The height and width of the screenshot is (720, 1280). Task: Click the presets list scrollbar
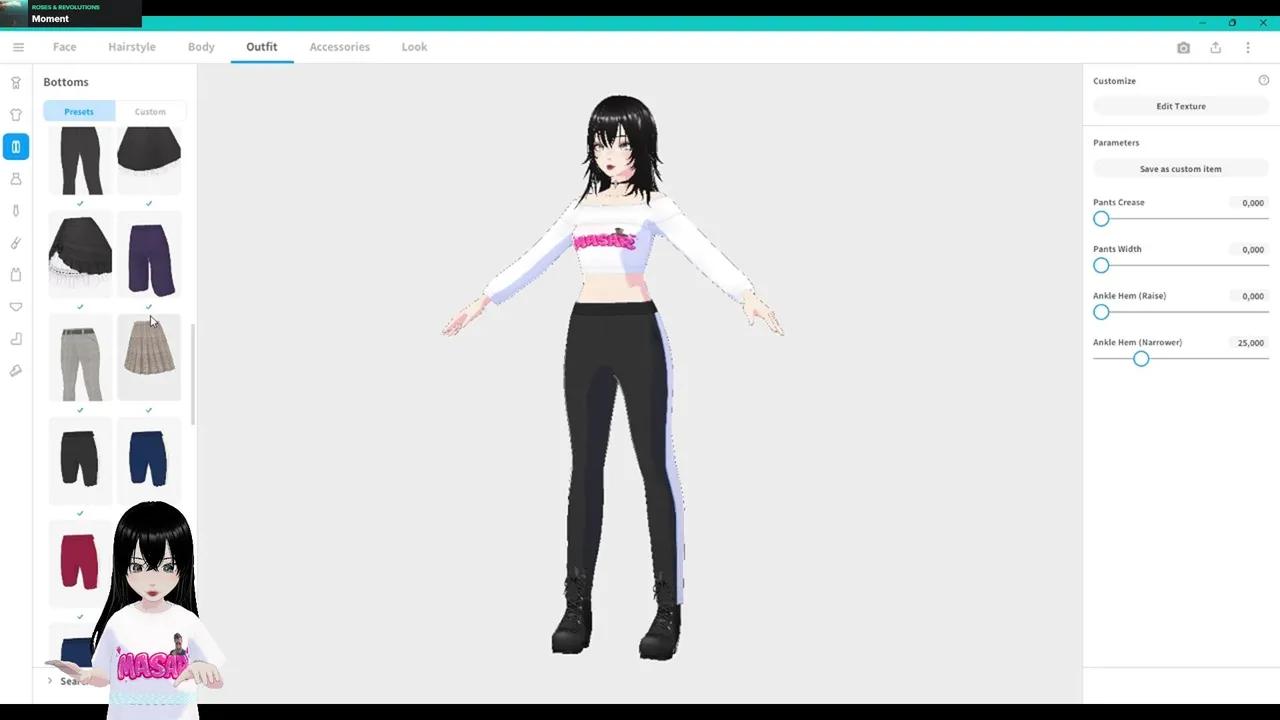(192, 375)
